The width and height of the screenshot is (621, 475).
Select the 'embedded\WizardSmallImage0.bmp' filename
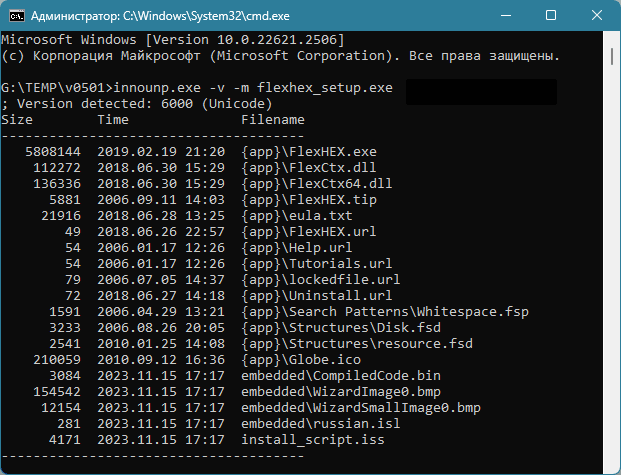[361, 408]
